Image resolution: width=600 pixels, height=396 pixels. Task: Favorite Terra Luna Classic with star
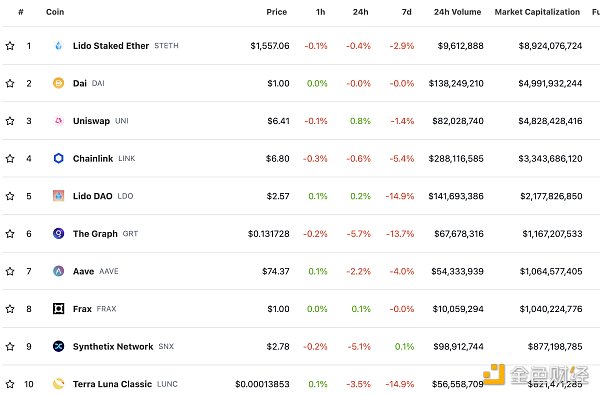click(x=10, y=384)
